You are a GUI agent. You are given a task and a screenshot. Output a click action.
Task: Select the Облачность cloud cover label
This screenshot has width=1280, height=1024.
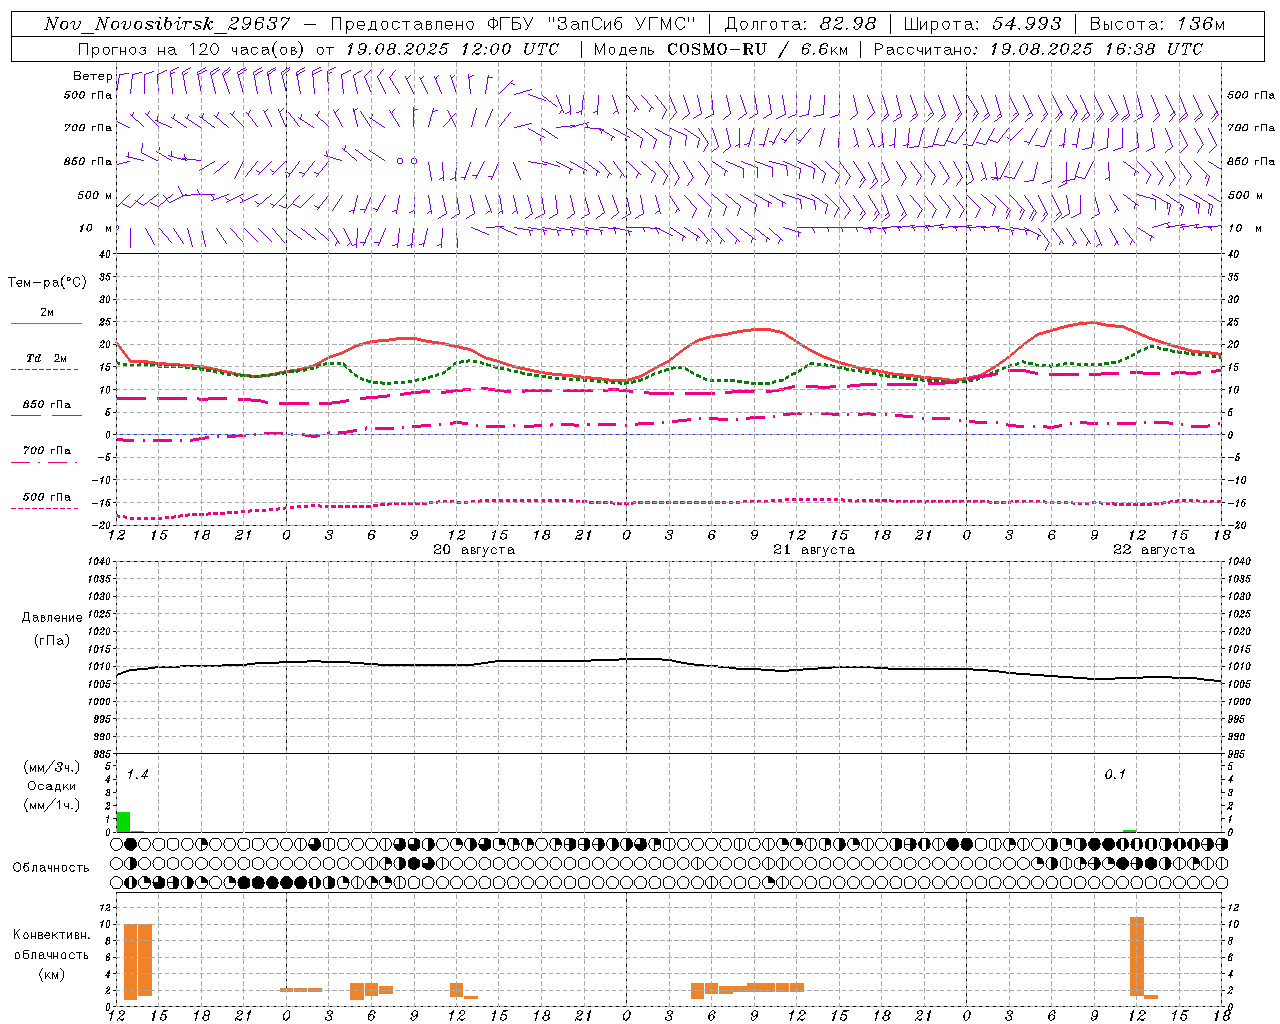coord(51,868)
